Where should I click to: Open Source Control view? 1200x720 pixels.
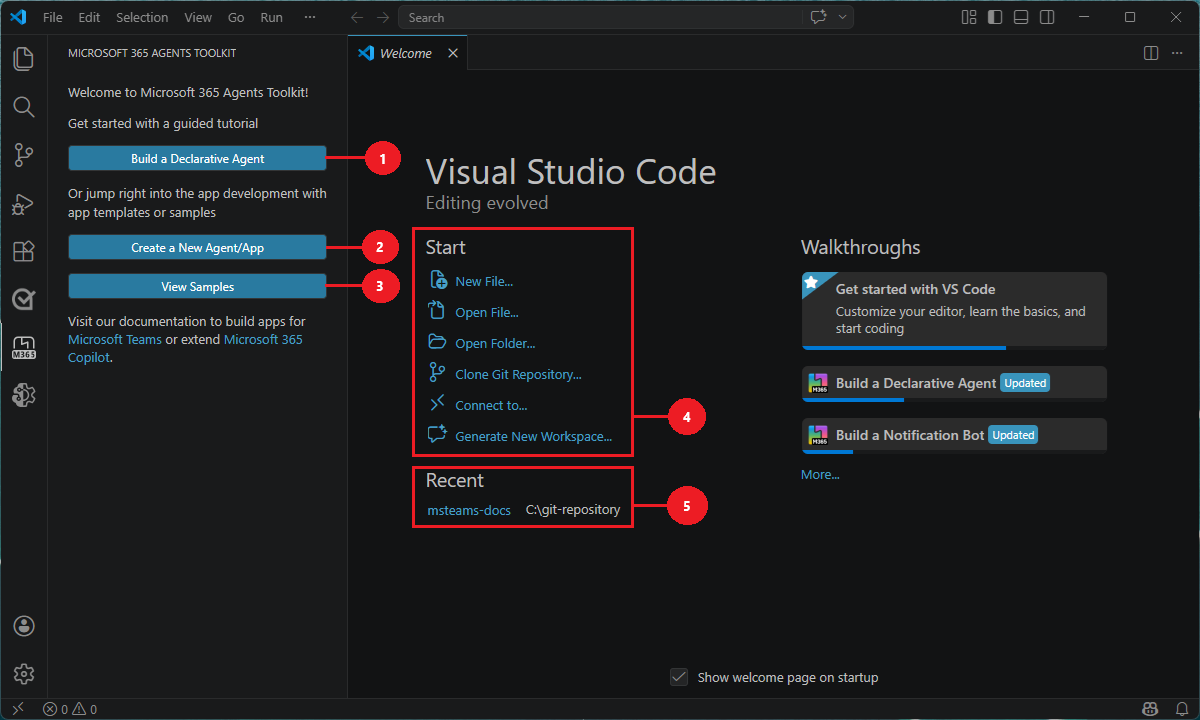23,154
